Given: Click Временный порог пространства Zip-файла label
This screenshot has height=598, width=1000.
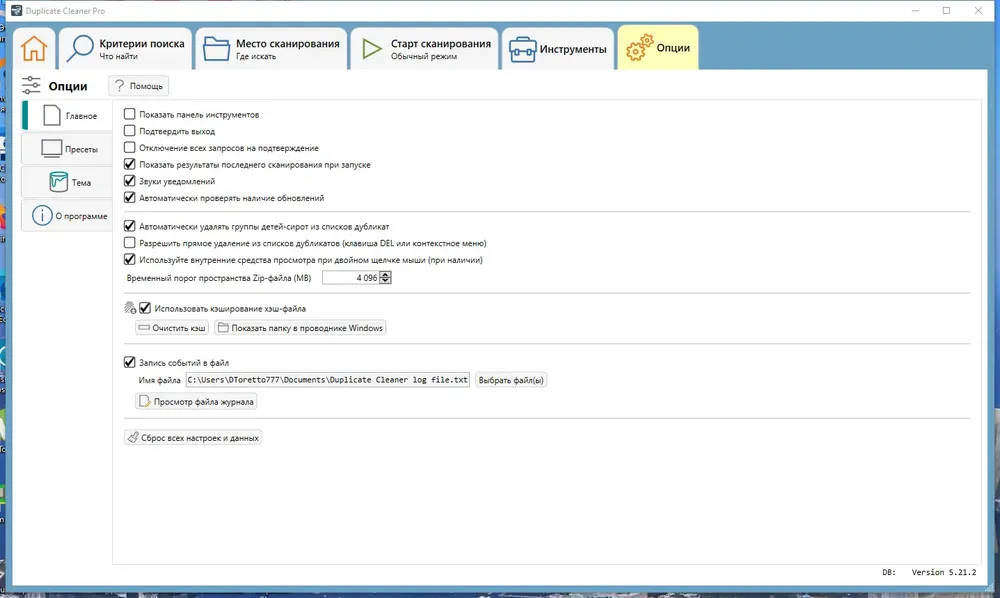Looking at the screenshot, I should coord(219,278).
